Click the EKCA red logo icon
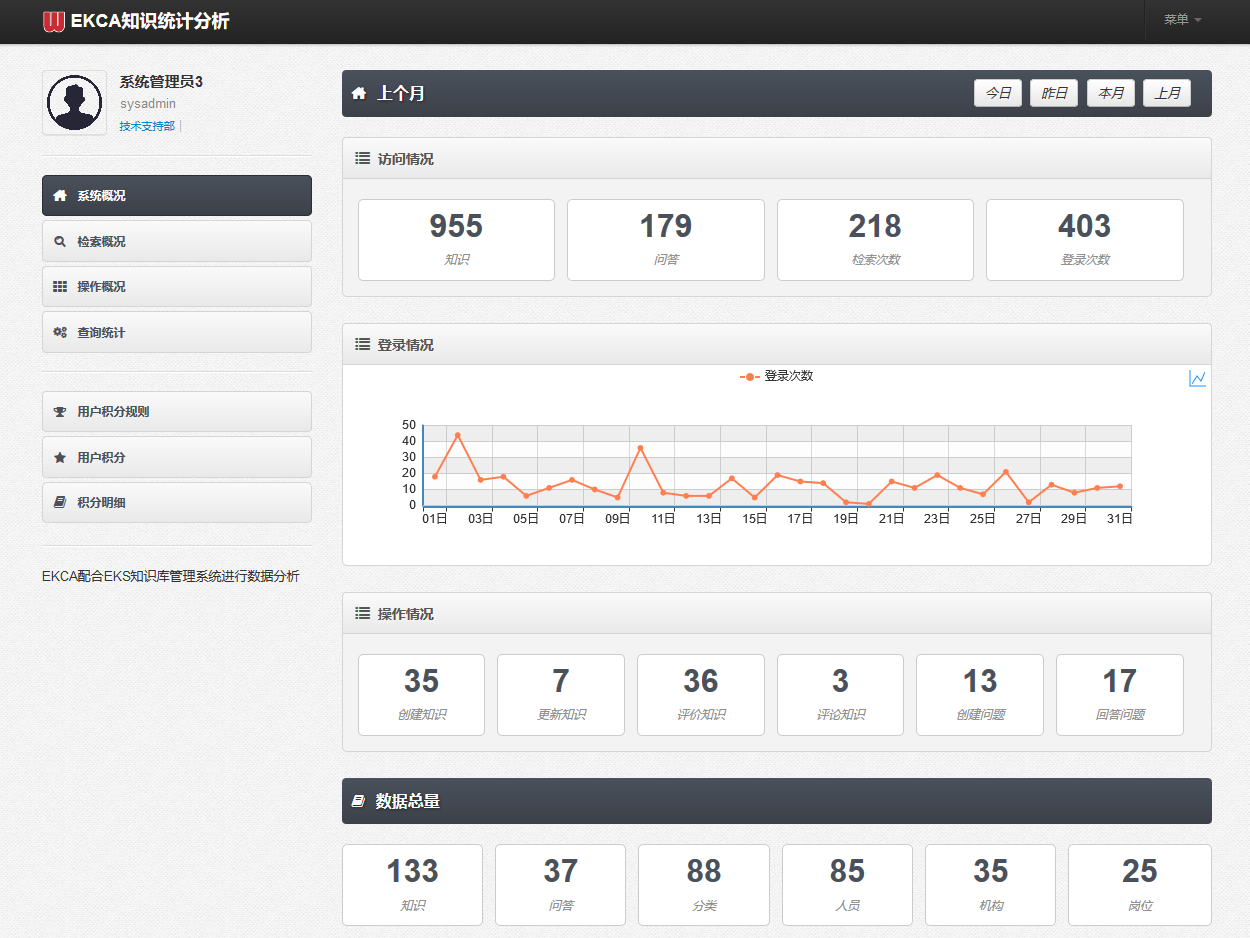Viewport: 1250px width, 938px height. [54, 21]
